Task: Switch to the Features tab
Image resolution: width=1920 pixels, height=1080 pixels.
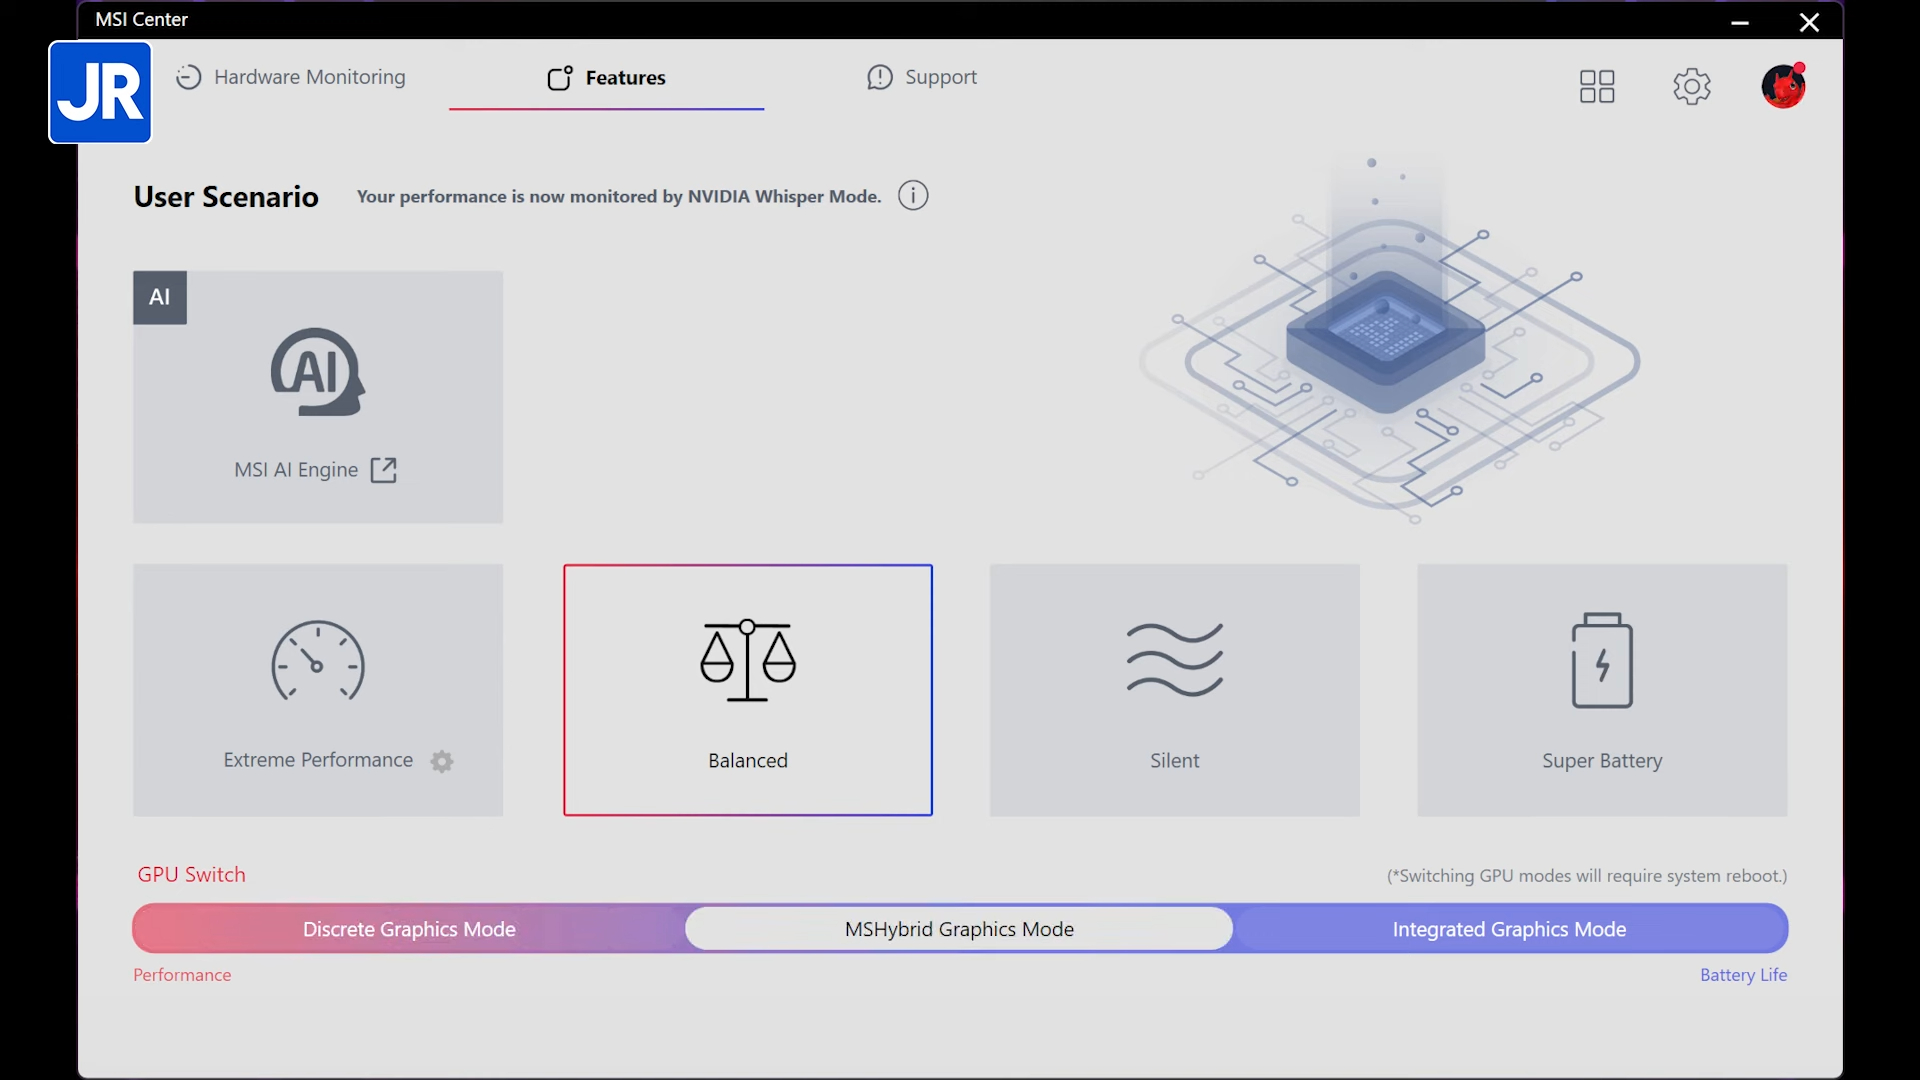Action: [606, 78]
